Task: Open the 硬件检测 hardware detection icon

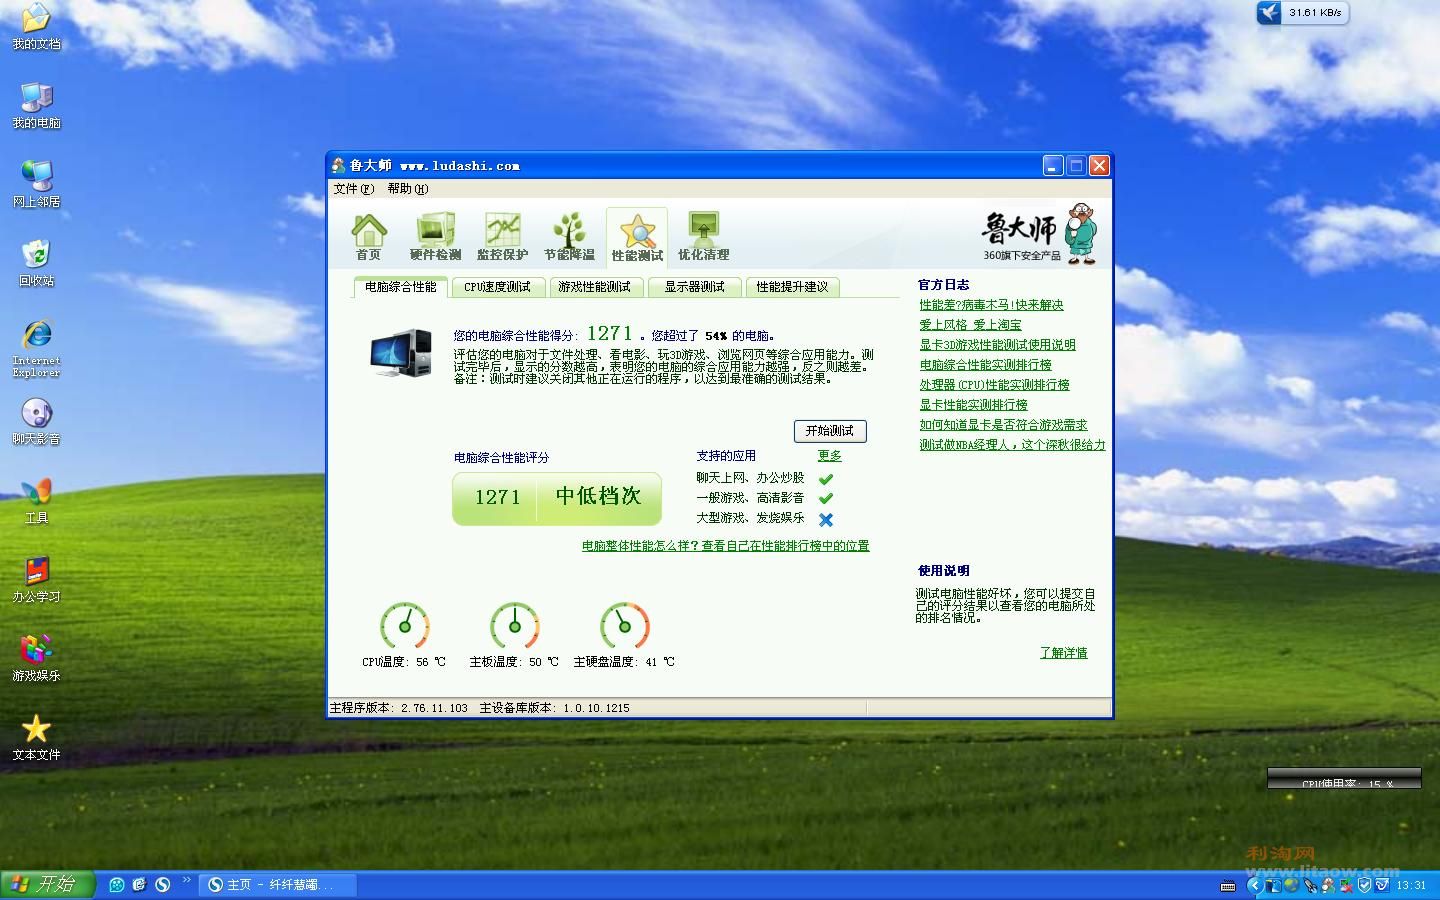Action: pyautogui.click(x=435, y=237)
